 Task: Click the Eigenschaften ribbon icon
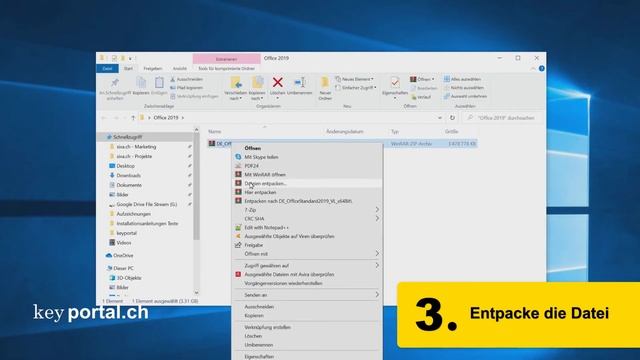tap(395, 83)
